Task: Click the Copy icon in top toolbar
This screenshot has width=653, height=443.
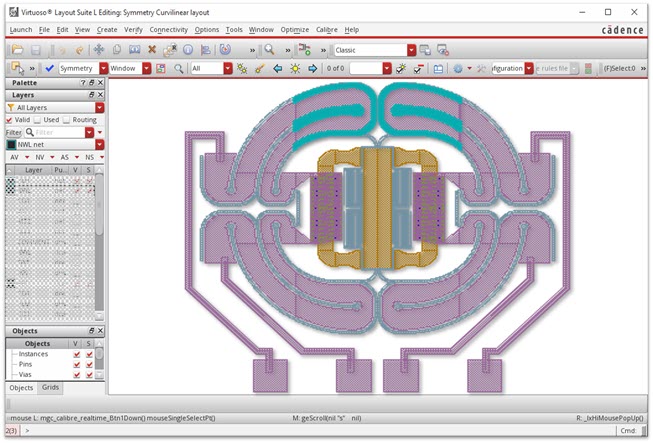Action: pyautogui.click(x=117, y=49)
